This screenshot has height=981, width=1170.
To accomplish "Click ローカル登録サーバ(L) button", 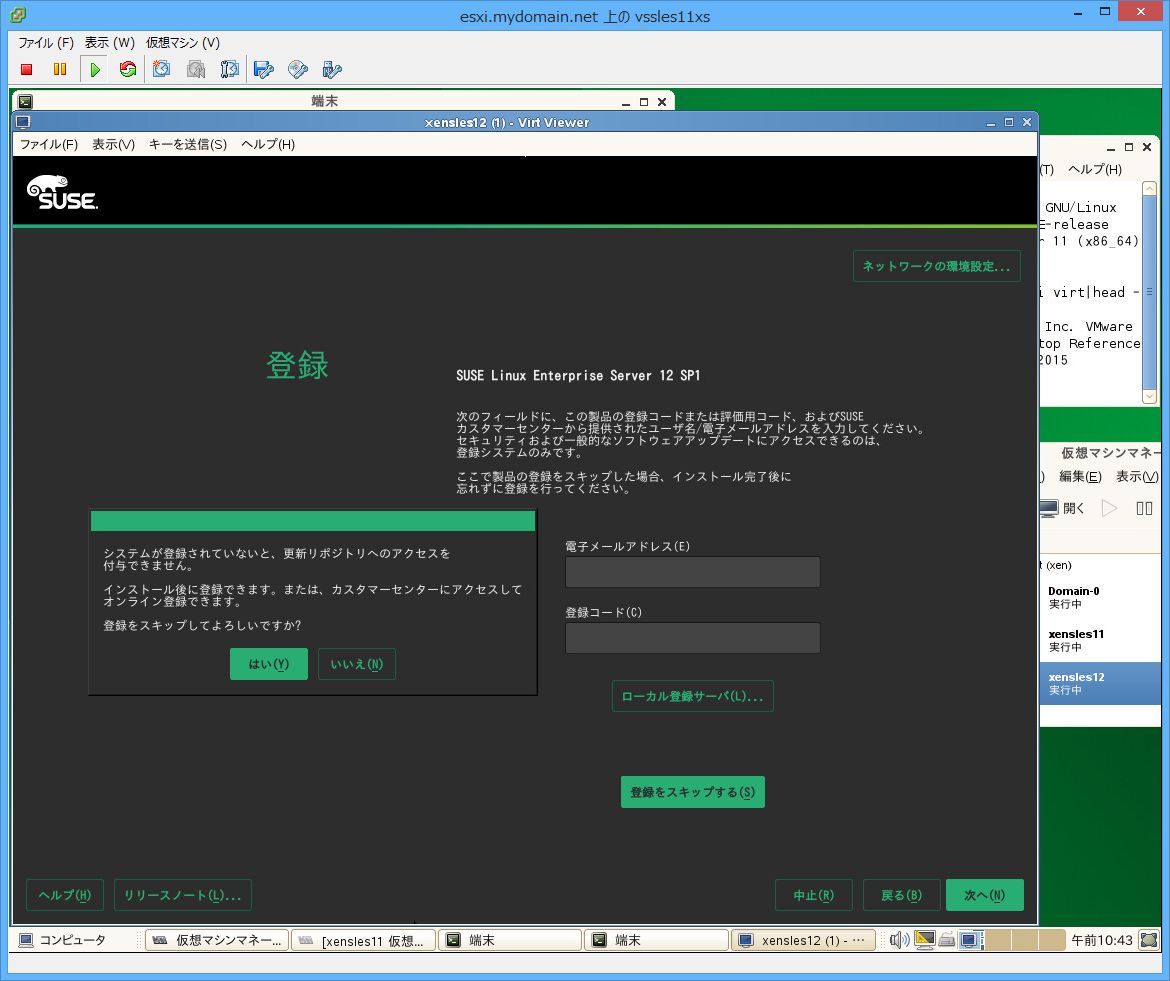I will coord(692,696).
